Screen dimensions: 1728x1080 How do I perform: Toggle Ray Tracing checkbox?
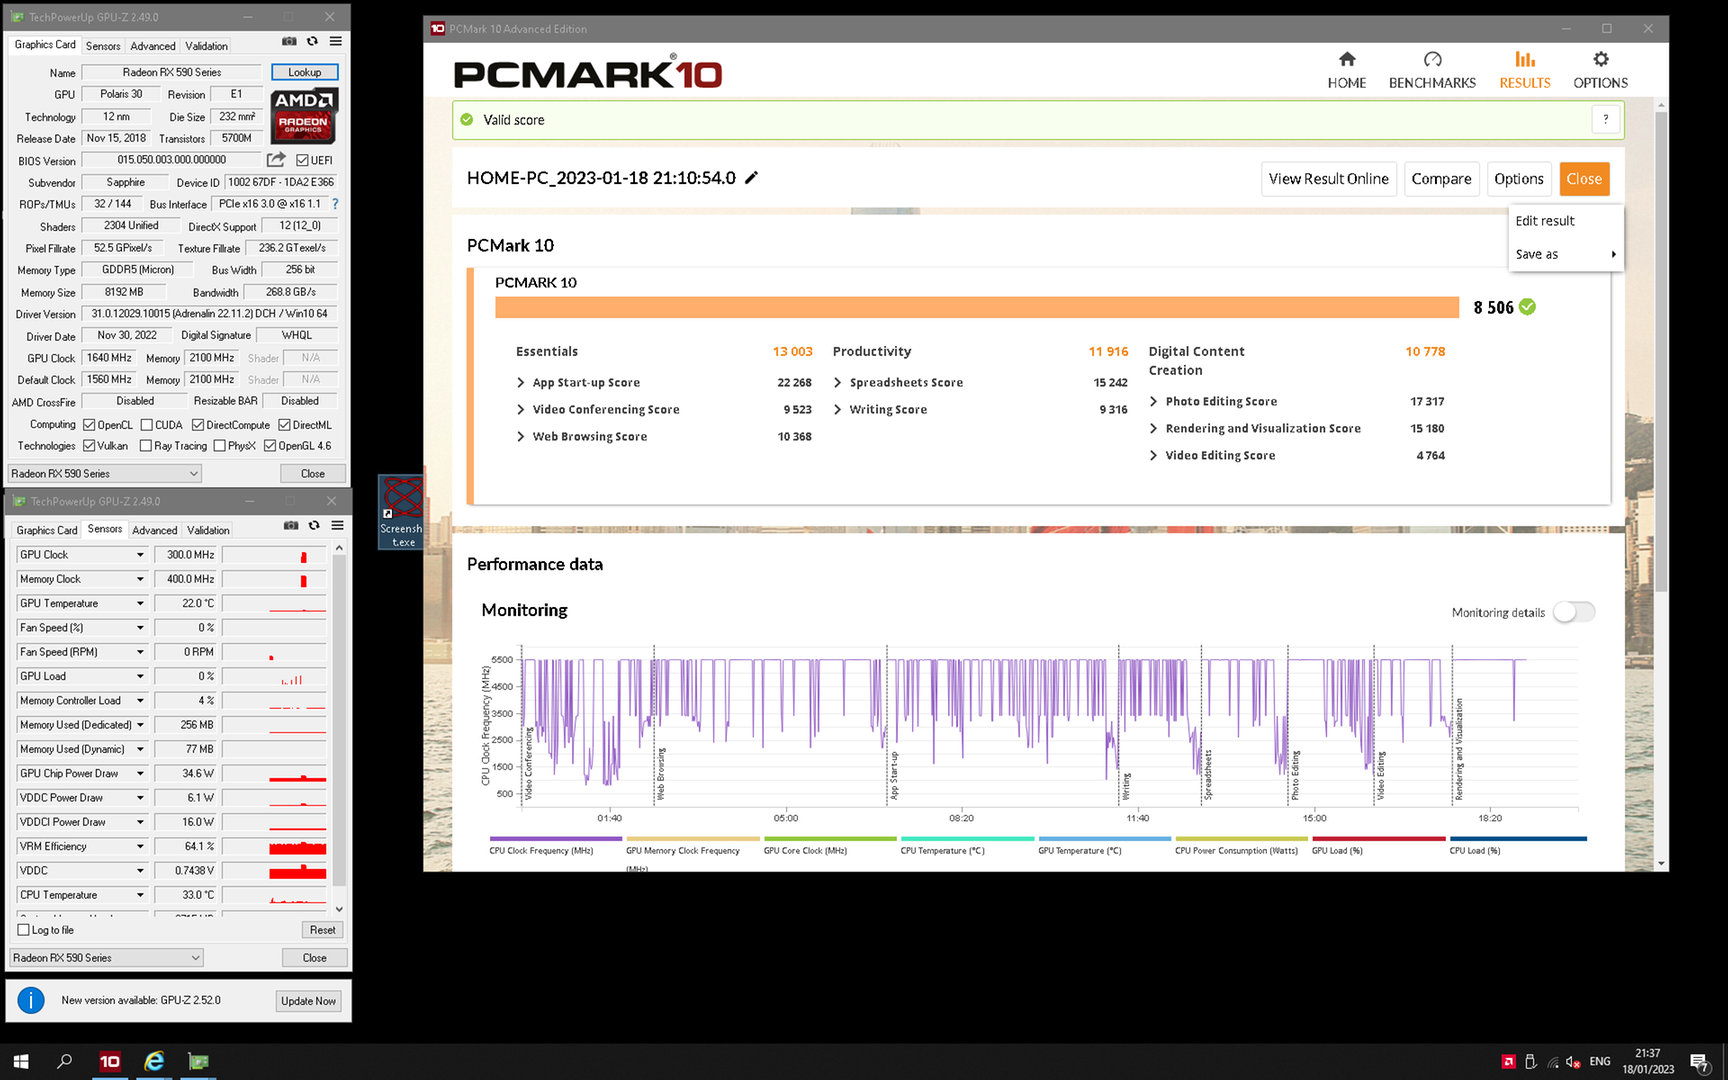(x=146, y=446)
